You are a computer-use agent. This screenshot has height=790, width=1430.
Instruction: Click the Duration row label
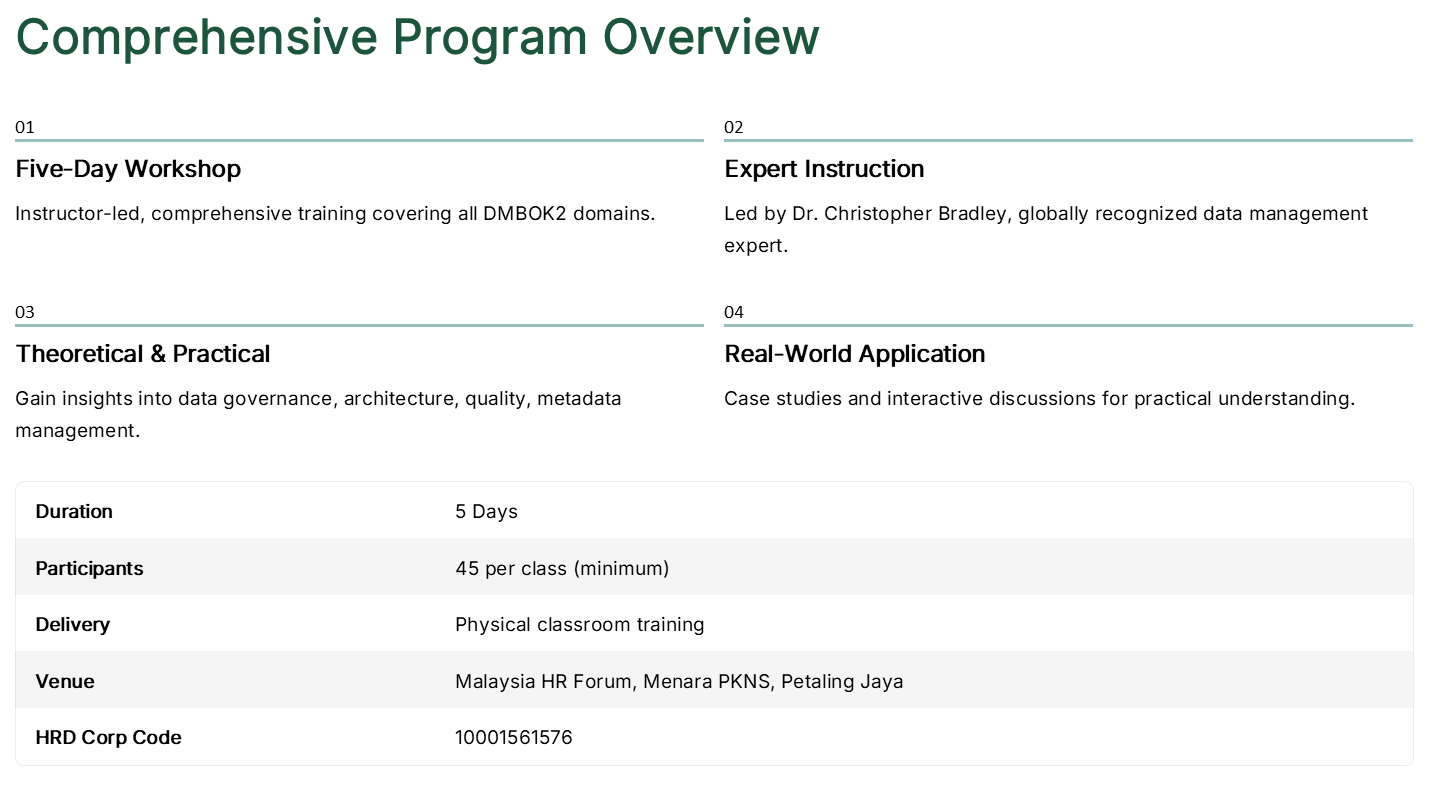[74, 511]
